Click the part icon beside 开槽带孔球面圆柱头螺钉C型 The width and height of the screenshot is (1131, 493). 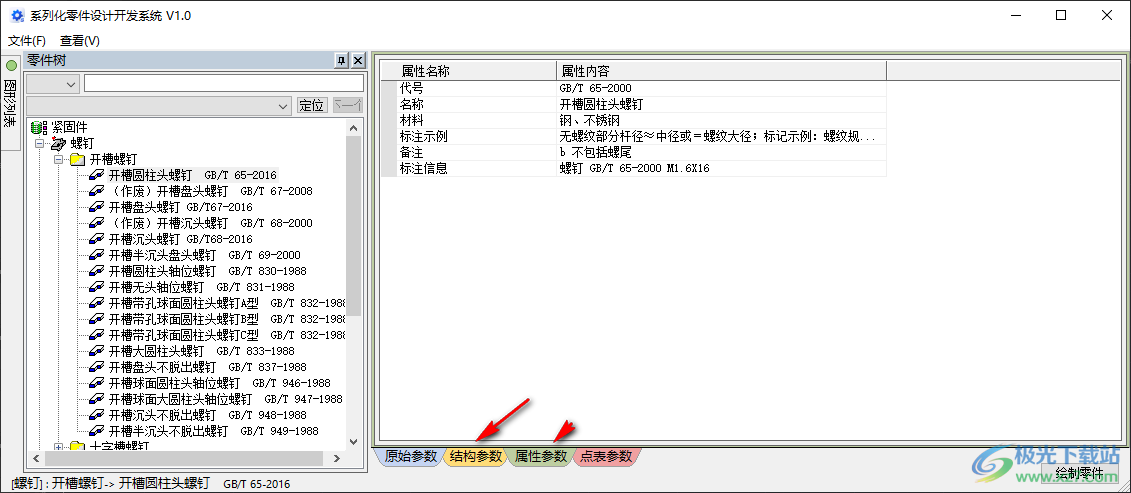click(x=97, y=335)
